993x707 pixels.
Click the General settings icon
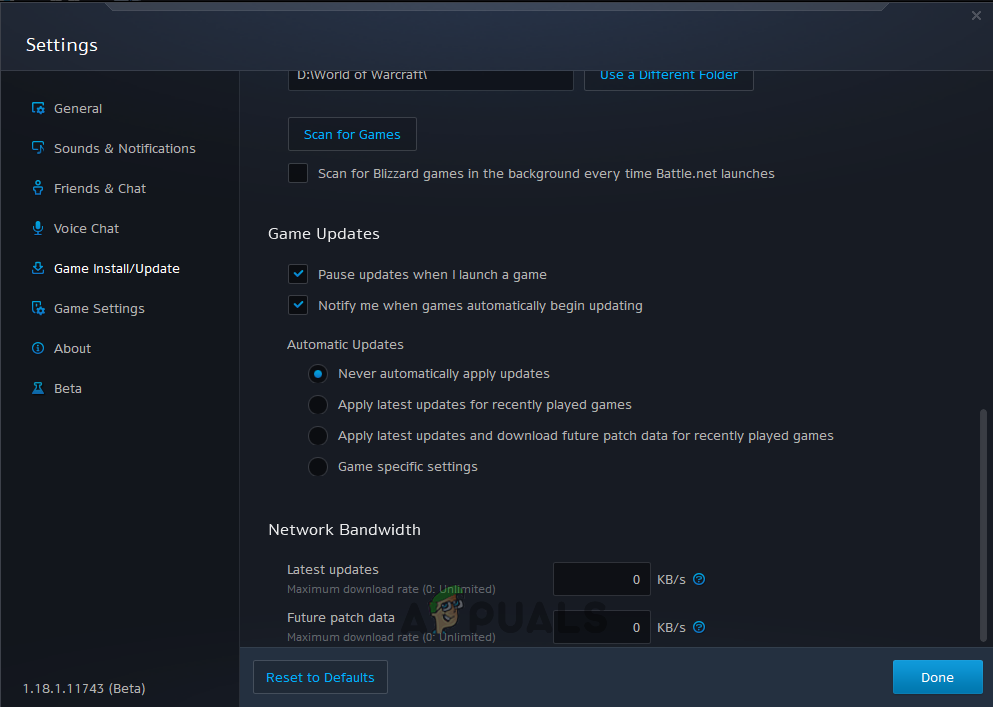[38, 108]
